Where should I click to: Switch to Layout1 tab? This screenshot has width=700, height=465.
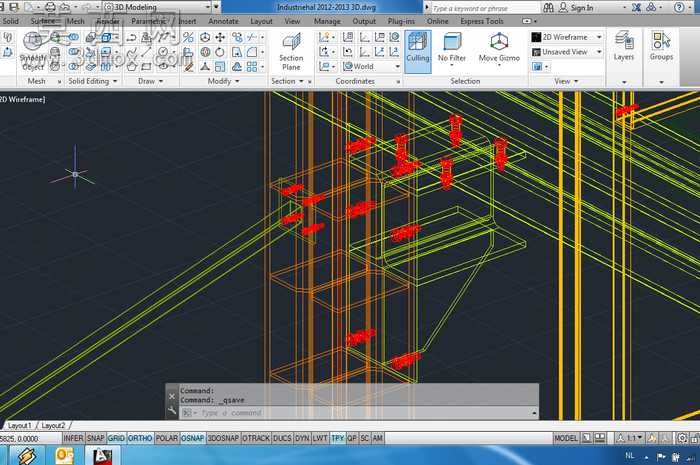pyautogui.click(x=20, y=425)
